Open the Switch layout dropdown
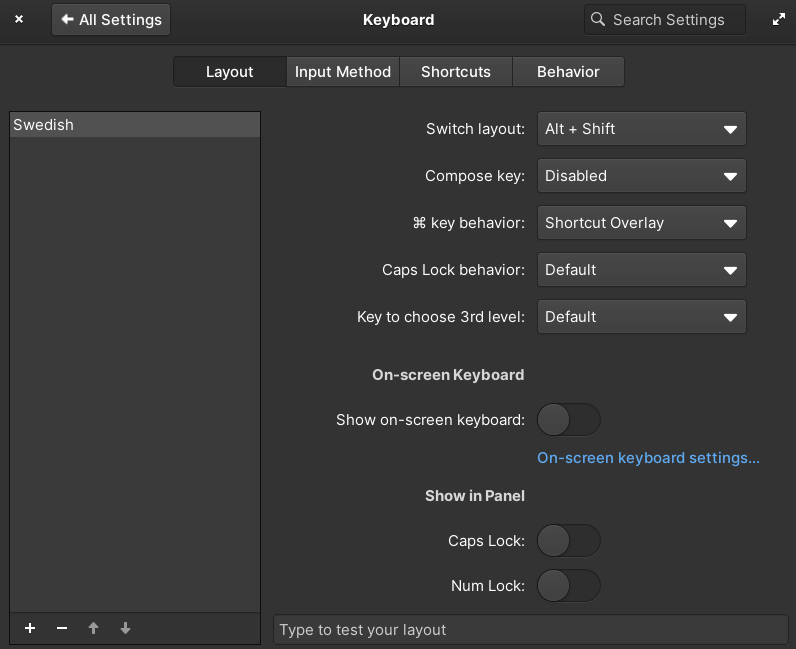Screen dimensions: 796x649 click(642, 129)
